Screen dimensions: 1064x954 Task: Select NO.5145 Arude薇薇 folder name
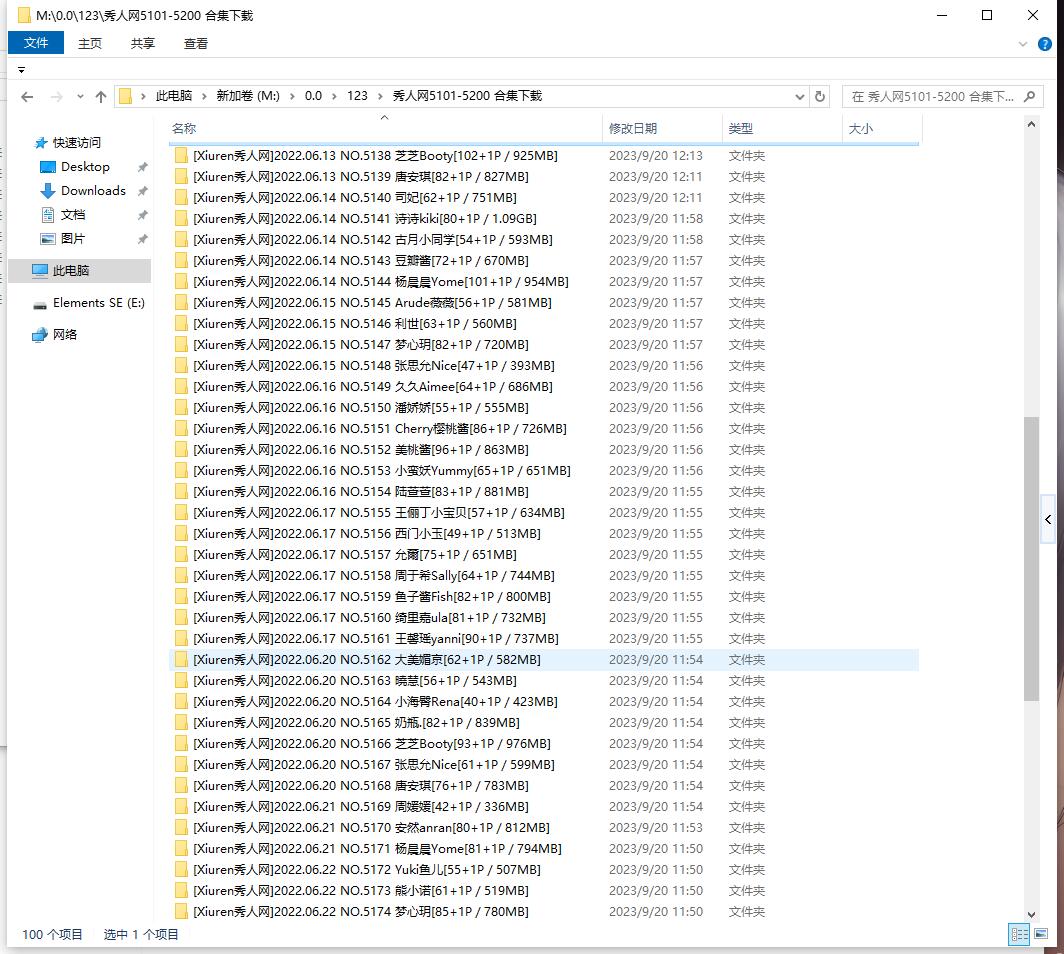click(x=372, y=303)
